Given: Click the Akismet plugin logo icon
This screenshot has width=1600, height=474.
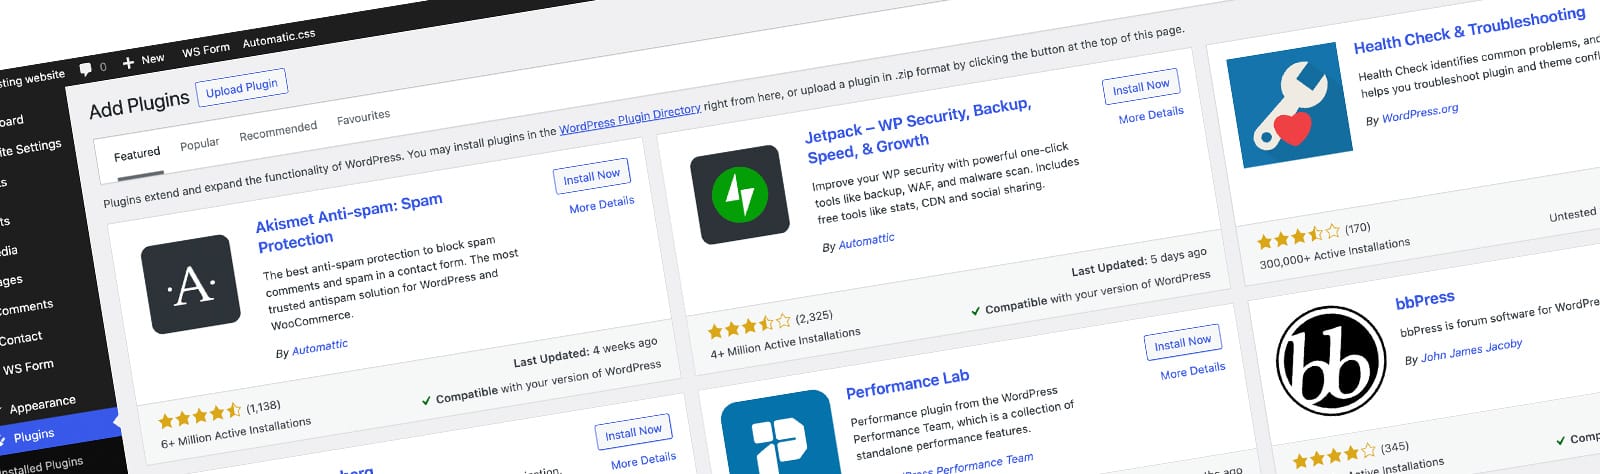Looking at the screenshot, I should point(191,285).
